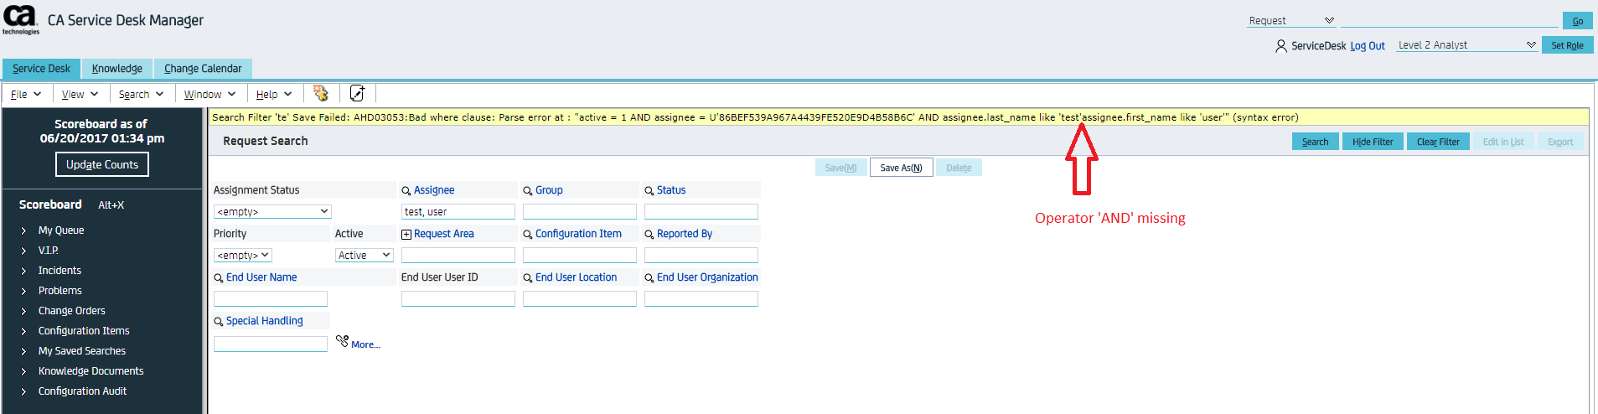The width and height of the screenshot is (1598, 414).
Task: Open Assignment Status dropdown
Action: (x=272, y=212)
